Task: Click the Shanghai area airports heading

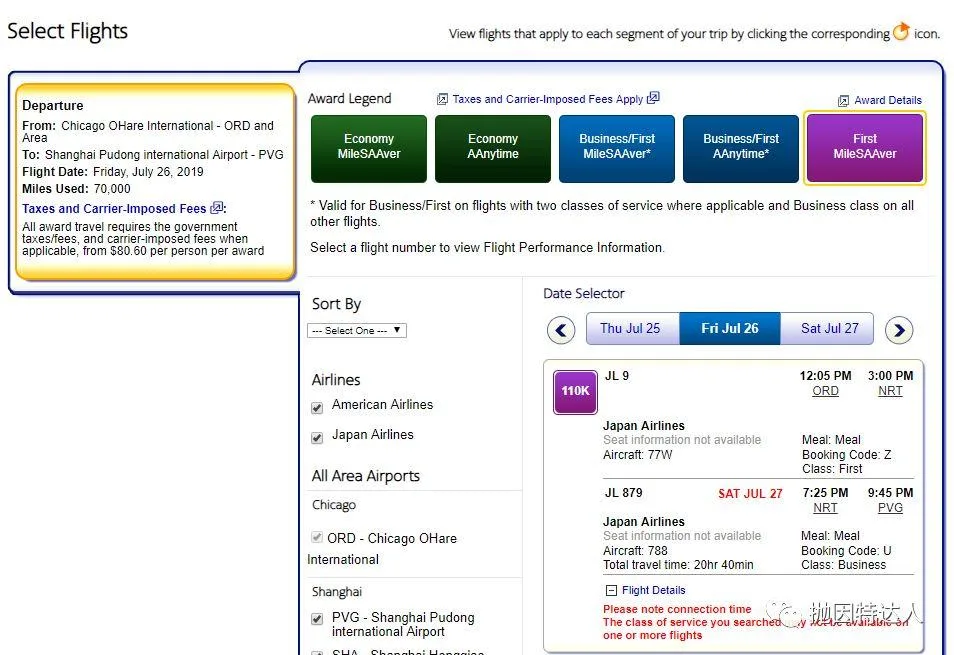Action: pyautogui.click(x=336, y=592)
